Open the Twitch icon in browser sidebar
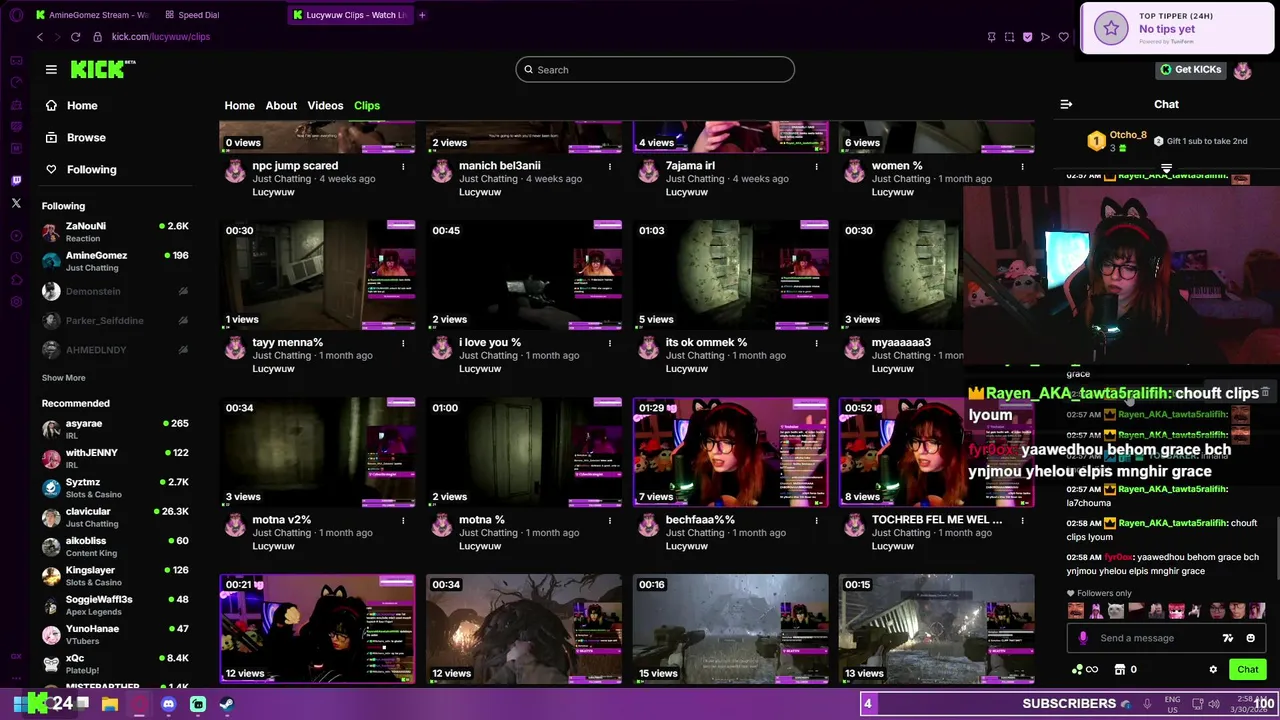Viewport: 1280px width, 720px height. coord(16,181)
